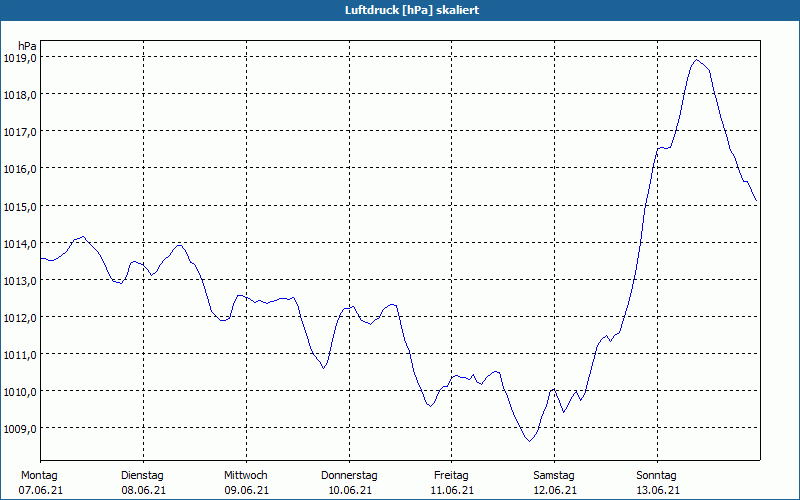
Task: Select the Donnerstag day label
Action: 349,475
